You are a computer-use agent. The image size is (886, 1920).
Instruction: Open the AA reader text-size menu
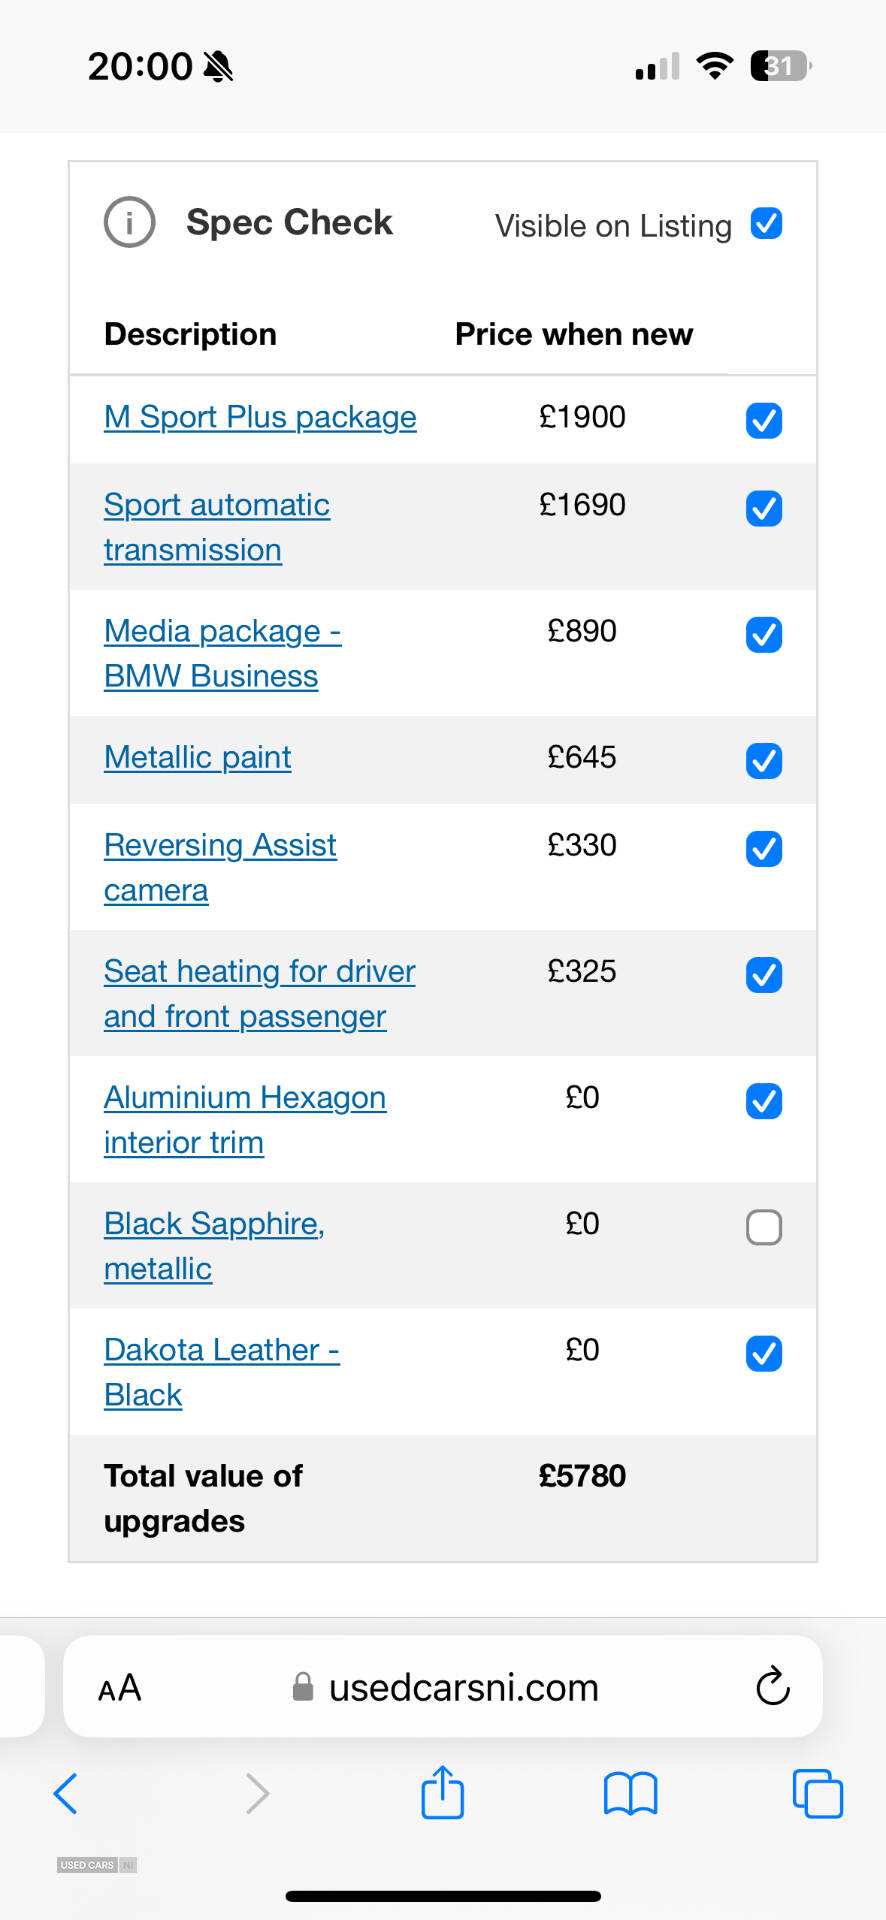[120, 1688]
